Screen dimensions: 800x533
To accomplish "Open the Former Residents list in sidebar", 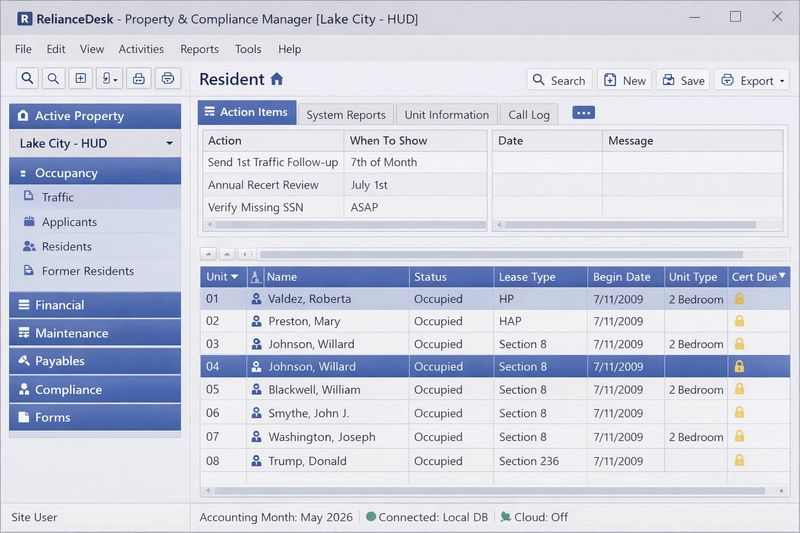I will 87,271.
